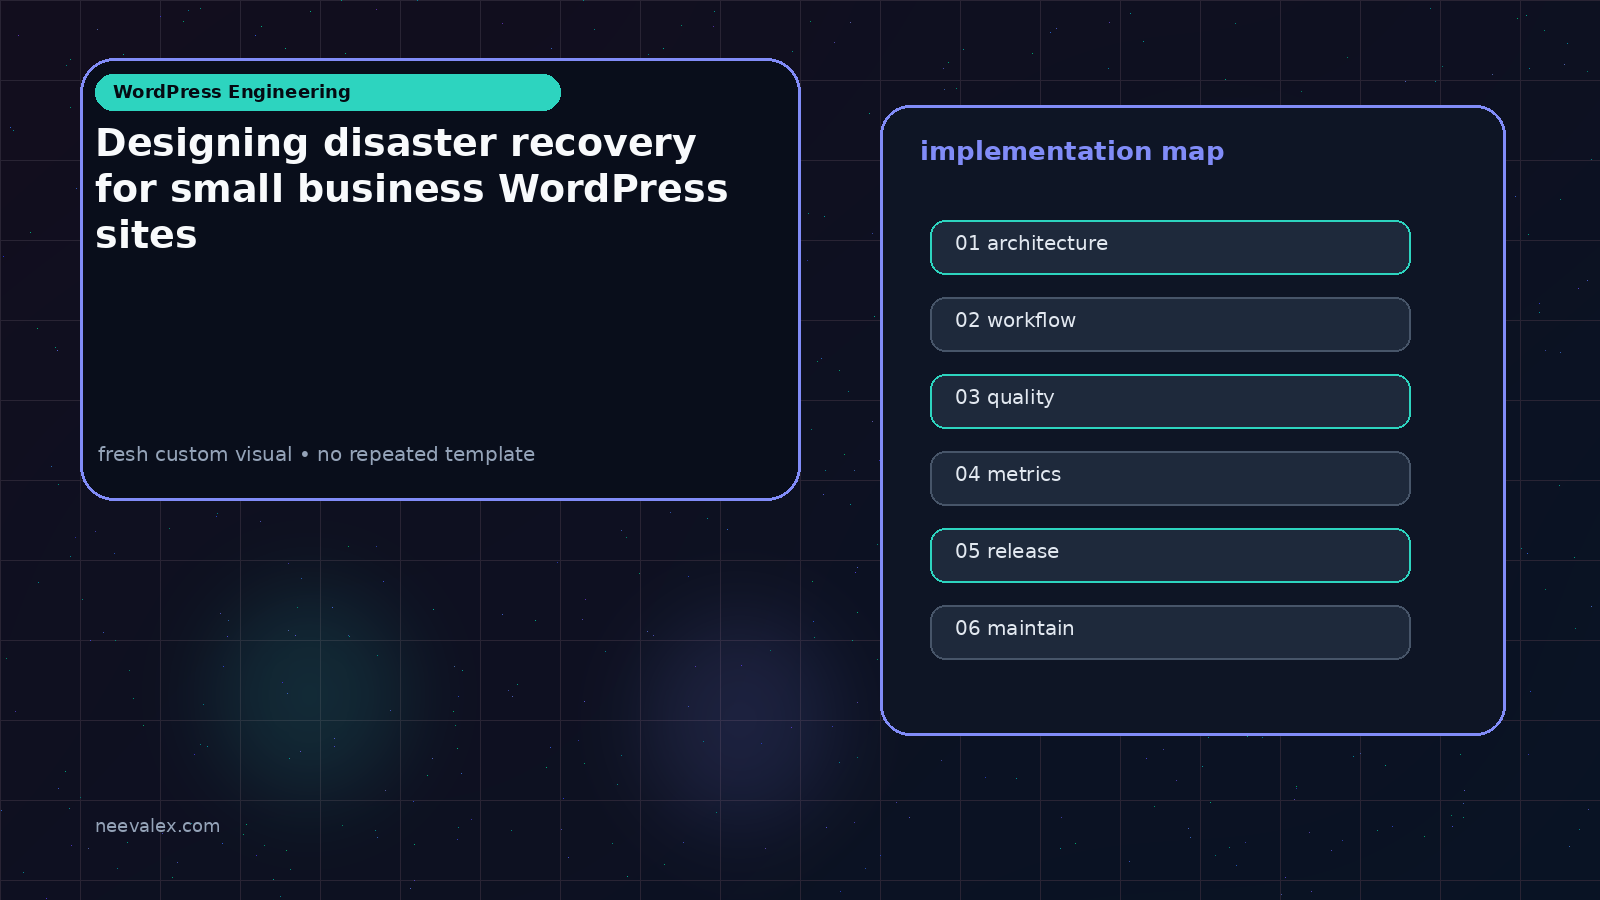Click the fresh custom visual caption

[x=316, y=454]
